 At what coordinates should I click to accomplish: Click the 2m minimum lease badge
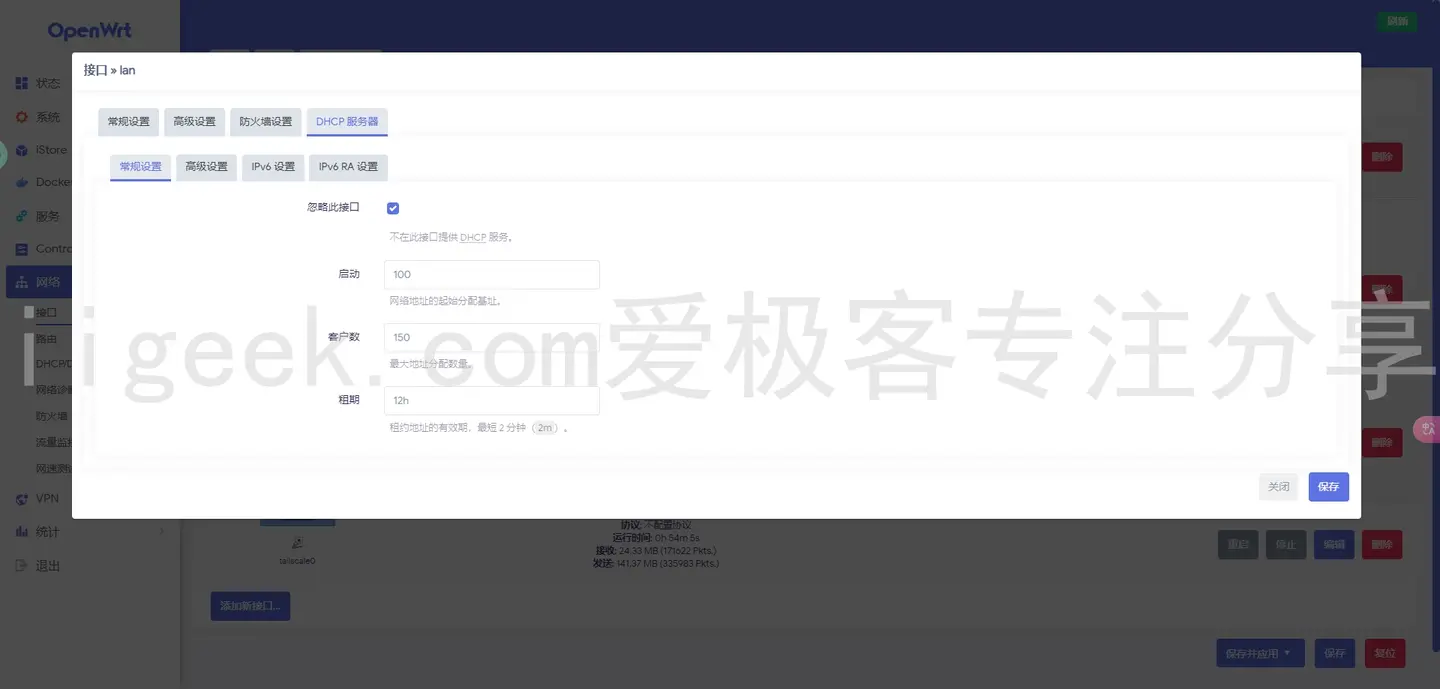point(544,427)
